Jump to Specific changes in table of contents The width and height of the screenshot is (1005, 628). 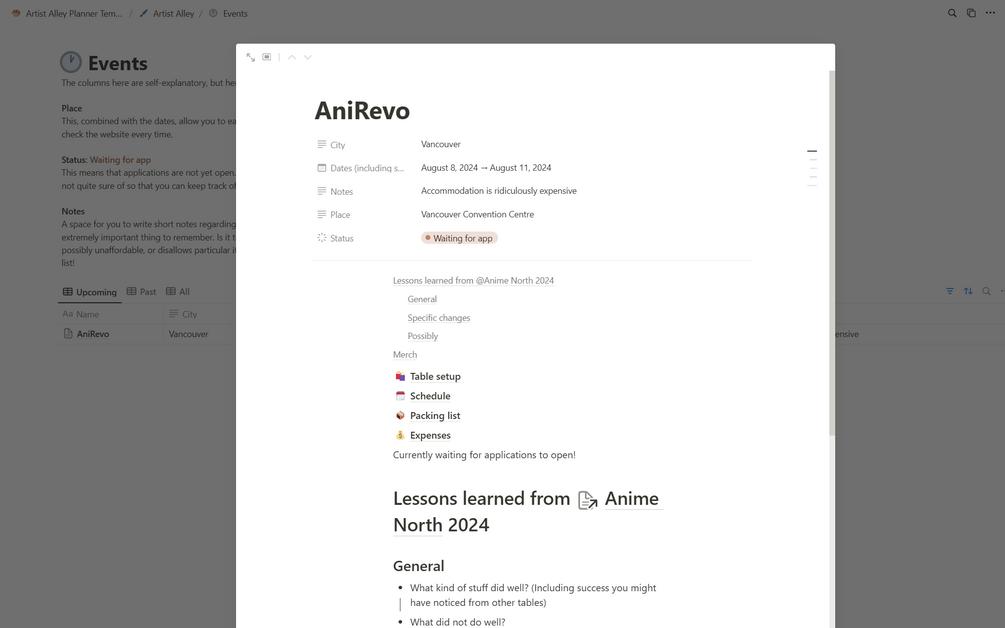click(x=438, y=318)
